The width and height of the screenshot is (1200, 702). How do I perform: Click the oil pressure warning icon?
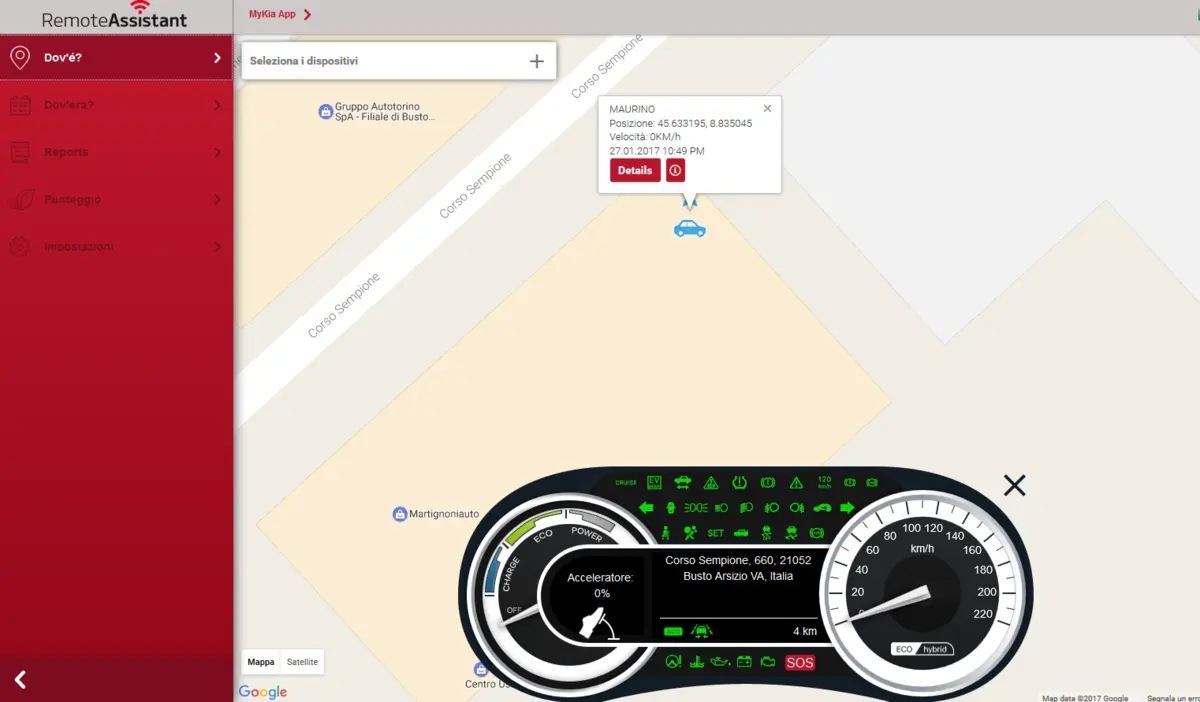click(720, 662)
